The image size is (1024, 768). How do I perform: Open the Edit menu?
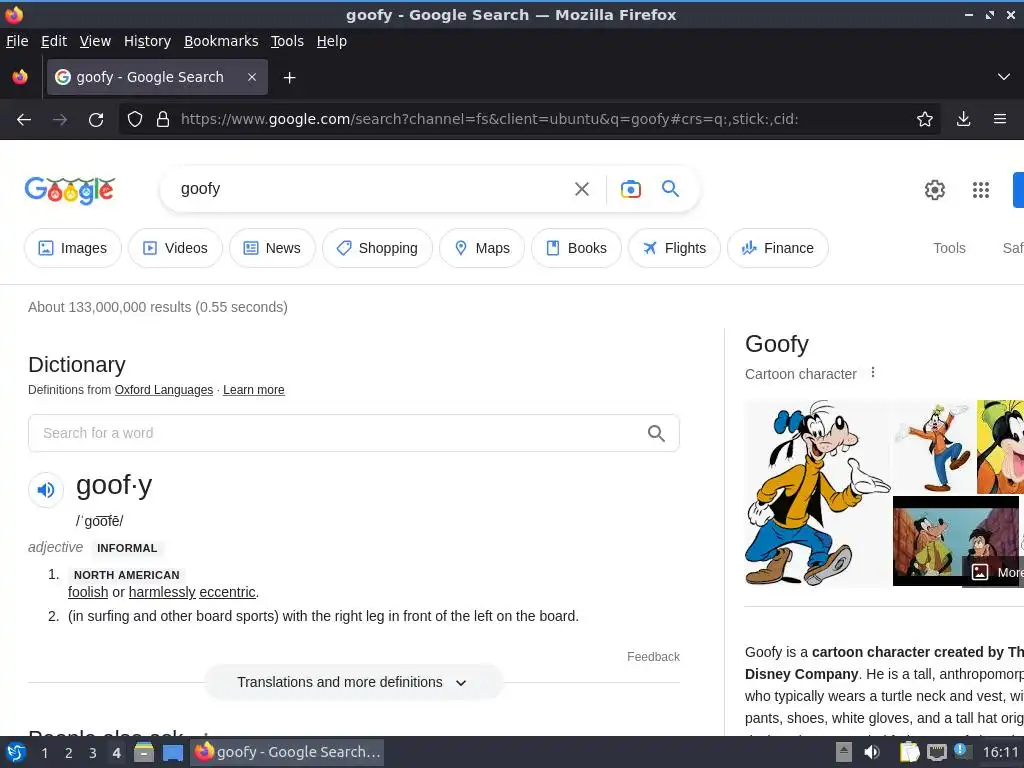click(54, 41)
